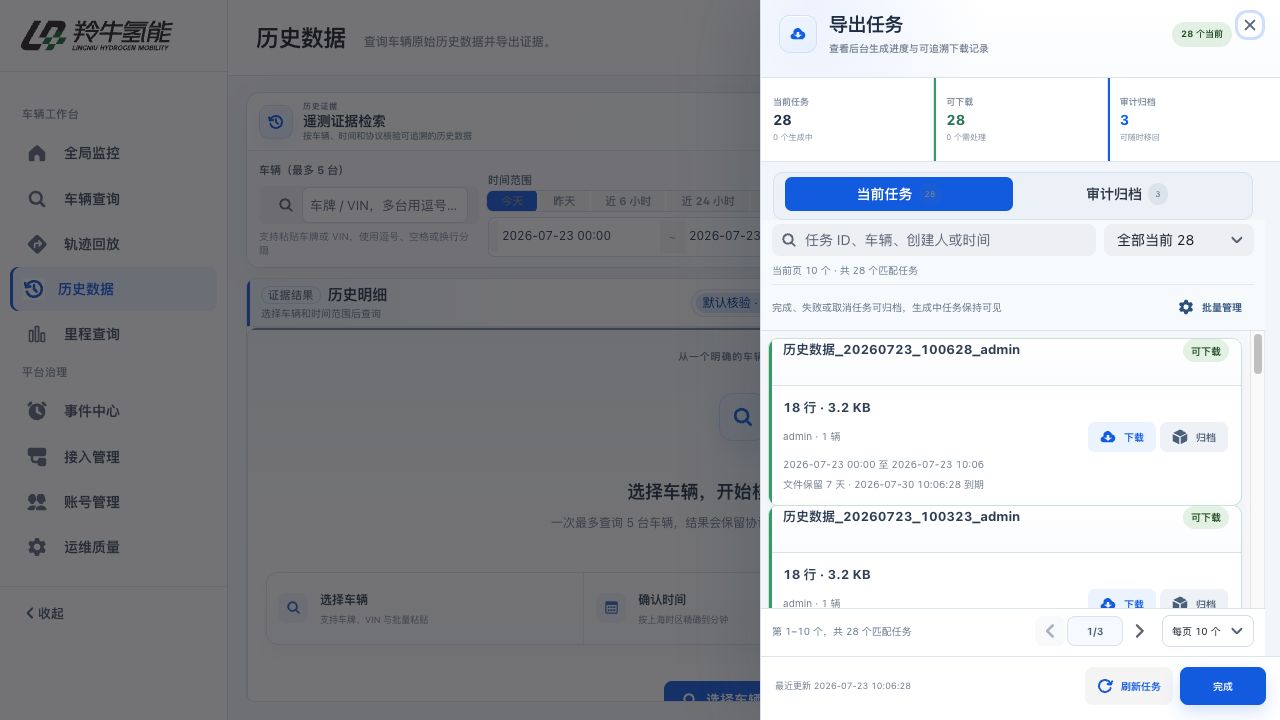
Task: Click the 遥测证据检索 history icon
Action: (x=276, y=122)
